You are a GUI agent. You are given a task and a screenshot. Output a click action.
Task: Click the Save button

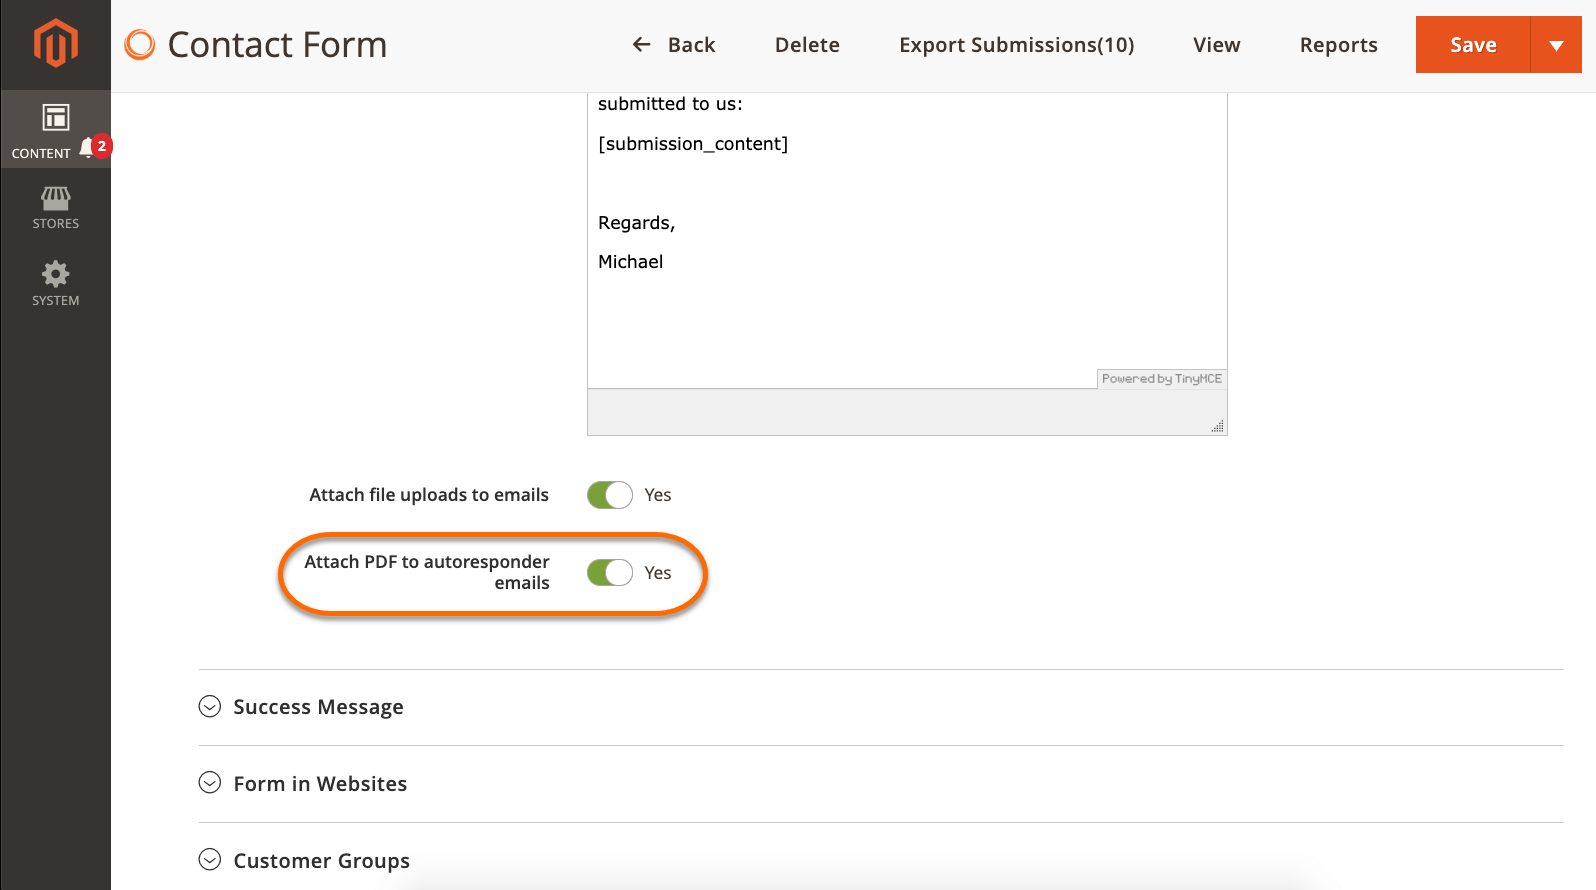tap(1472, 45)
